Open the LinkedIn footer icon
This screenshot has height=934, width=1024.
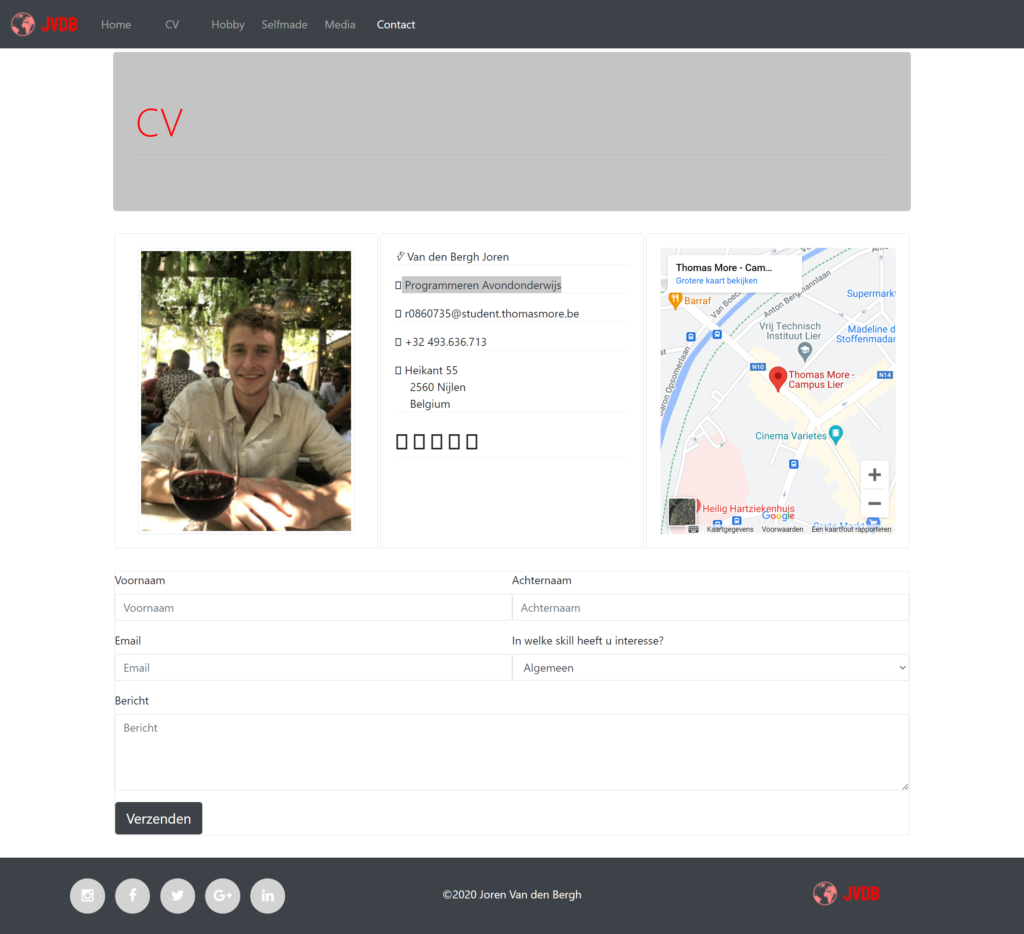pos(268,895)
